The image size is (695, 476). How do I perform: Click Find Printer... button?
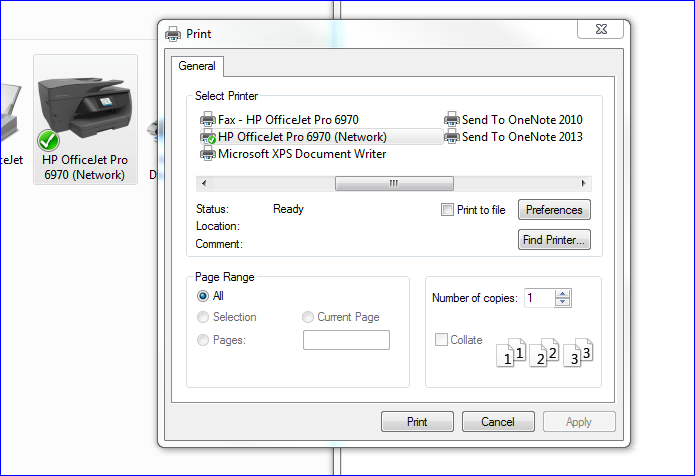554,240
